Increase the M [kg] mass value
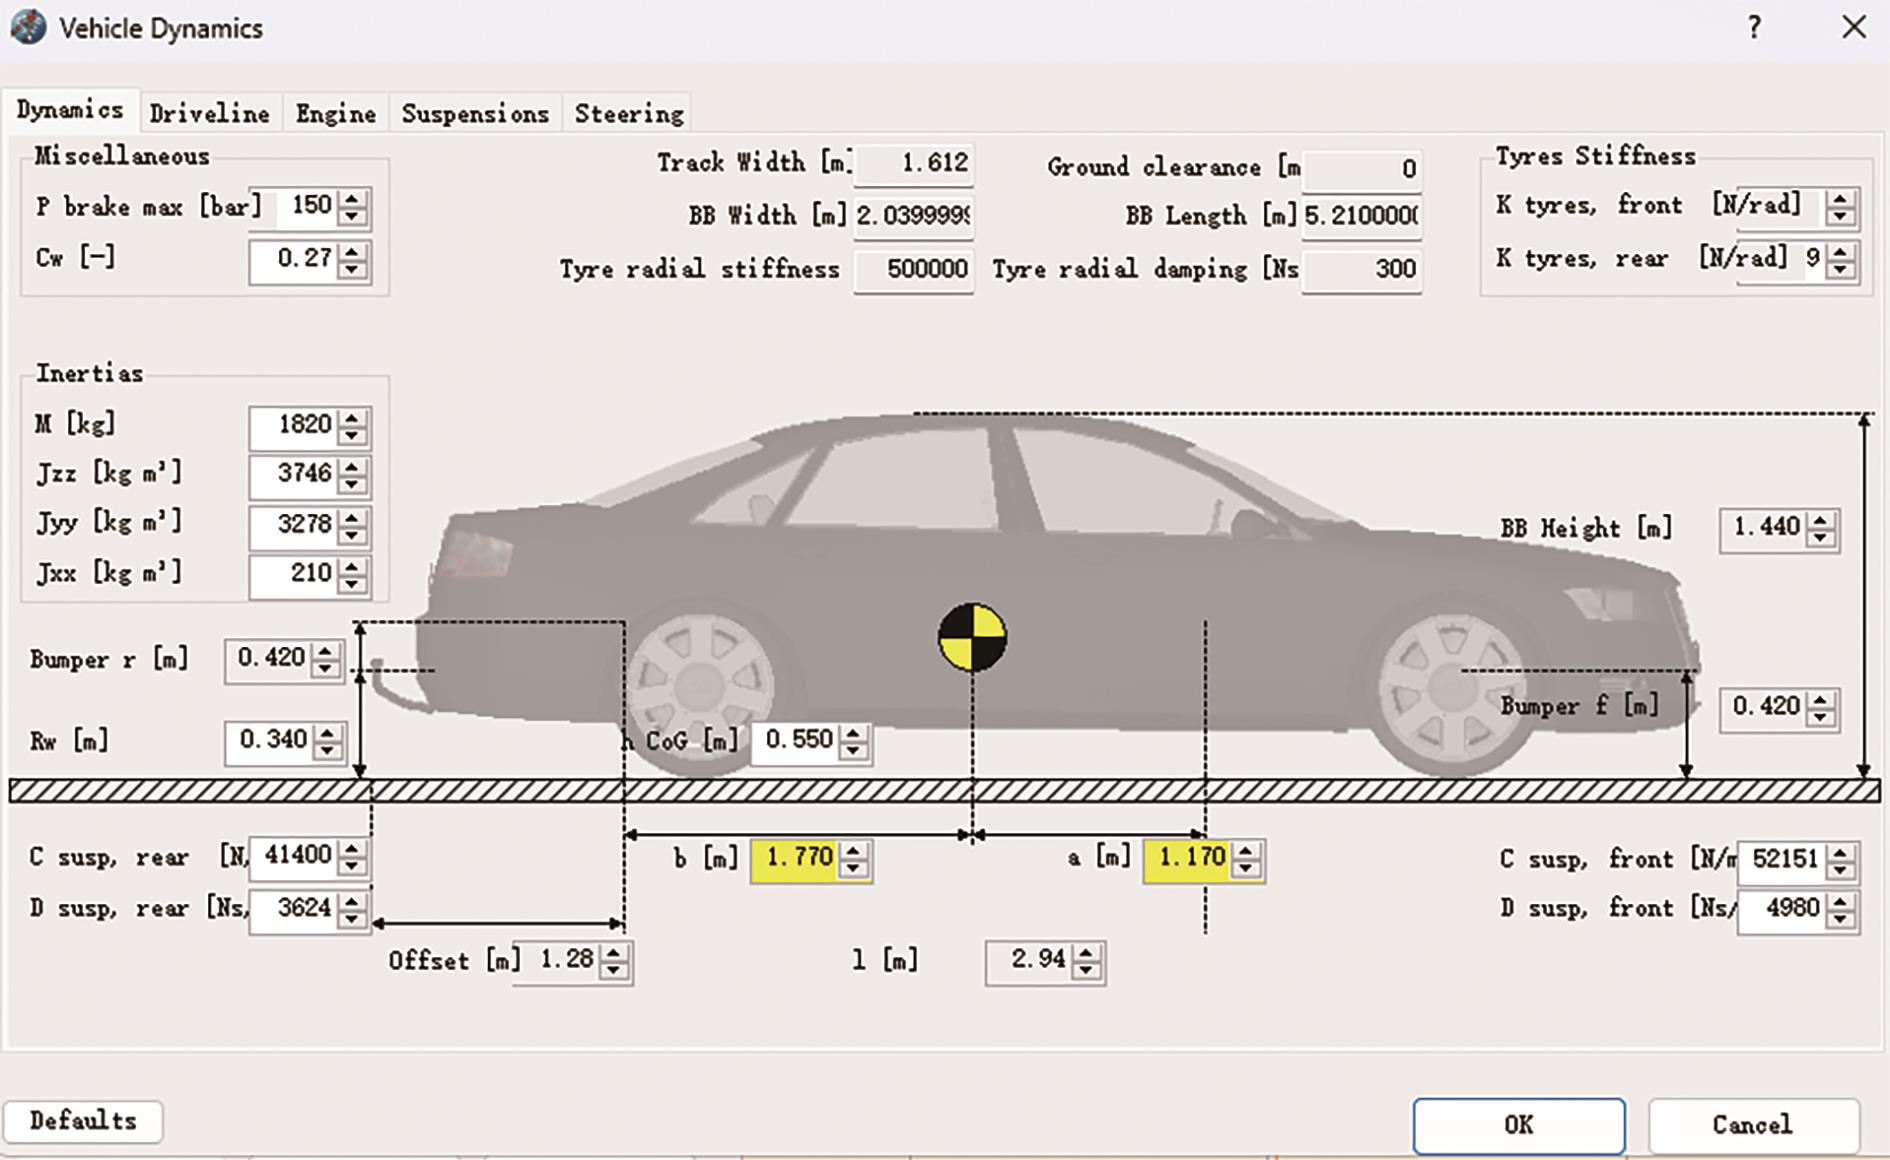Screen dimensions: 1890x1160 (351, 418)
